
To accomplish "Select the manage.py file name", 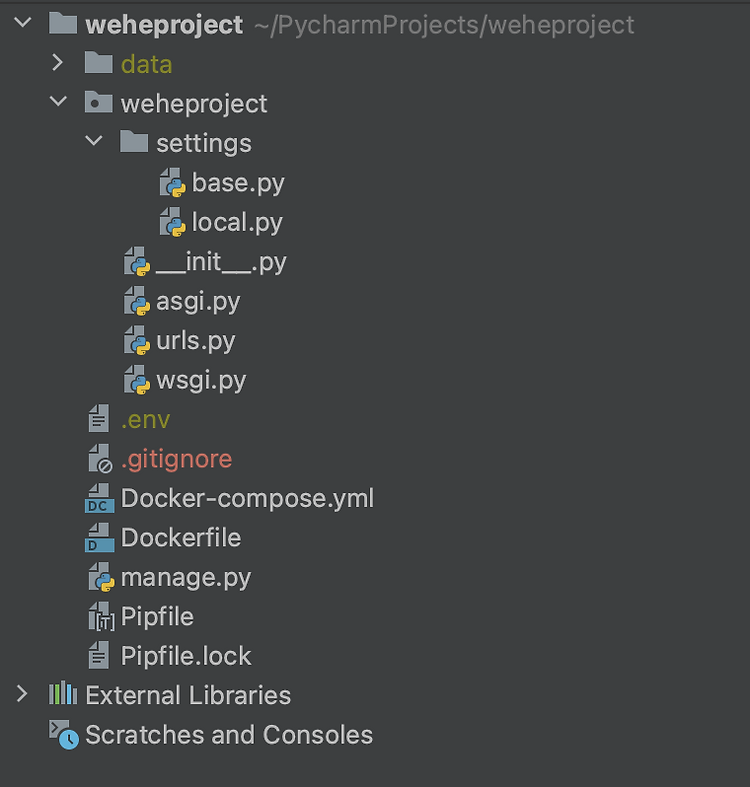I will (186, 578).
